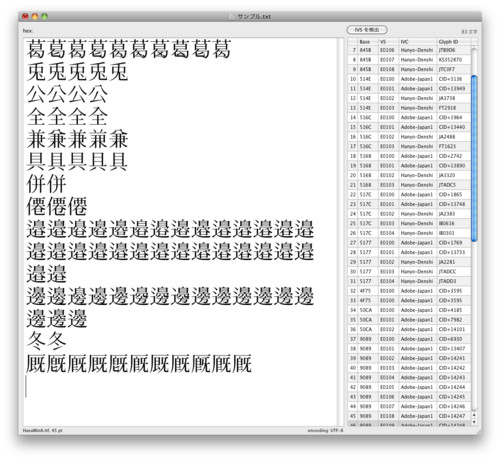Select row 15 with CID+13440
Image resolution: width=500 pixels, height=460 pixels.
[x=409, y=127]
